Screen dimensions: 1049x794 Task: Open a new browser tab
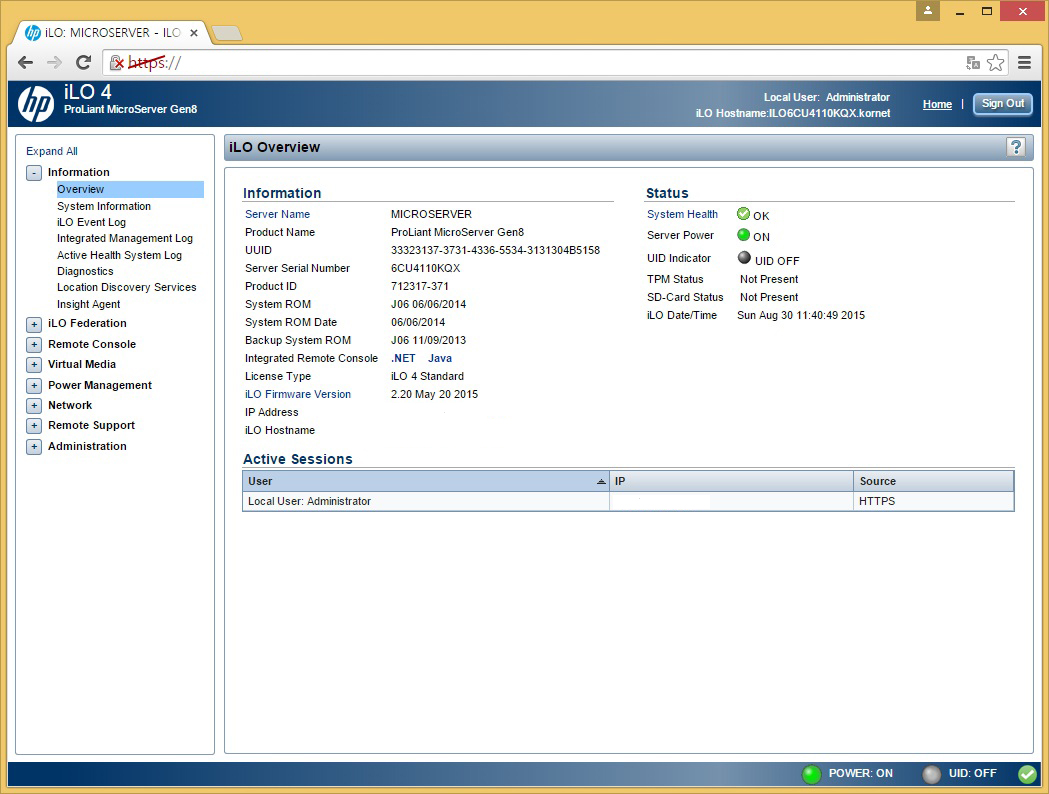(226, 33)
